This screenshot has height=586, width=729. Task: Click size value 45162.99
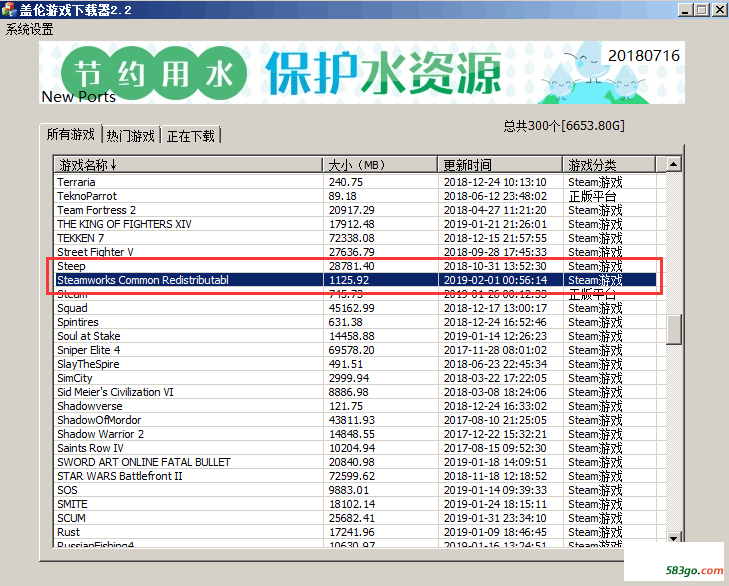(x=351, y=308)
